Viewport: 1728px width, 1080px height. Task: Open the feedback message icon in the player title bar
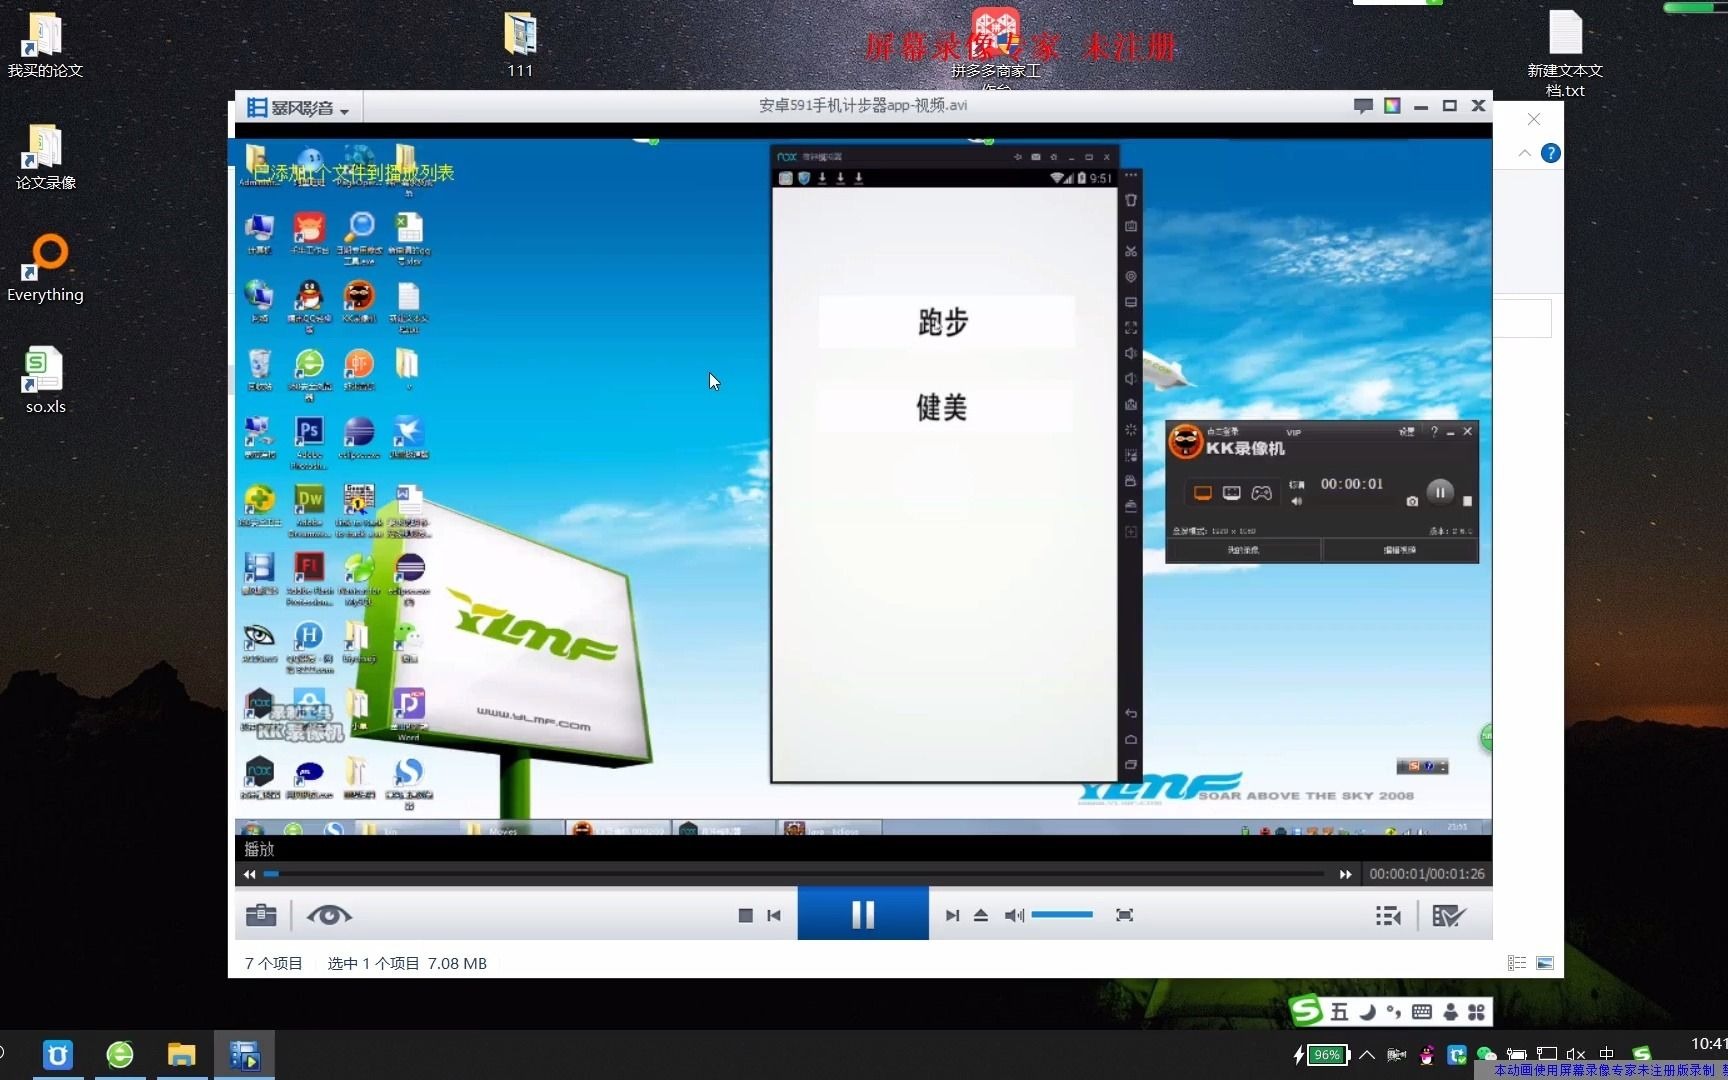pos(1362,106)
